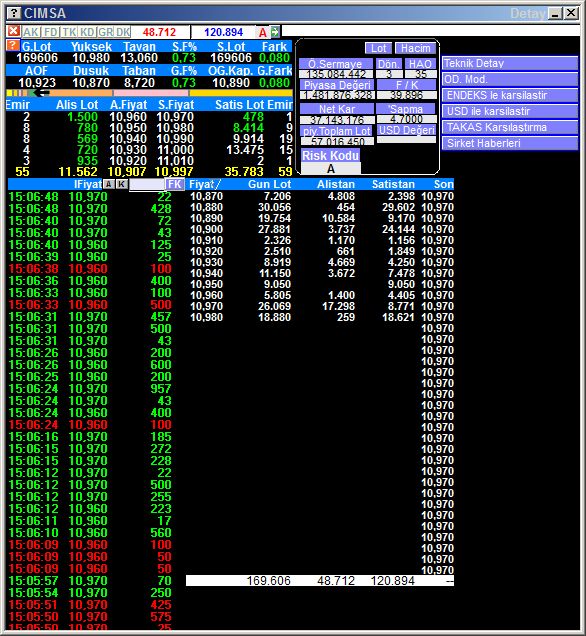
Task: Click the Alistan column header
Action: (x=336, y=184)
